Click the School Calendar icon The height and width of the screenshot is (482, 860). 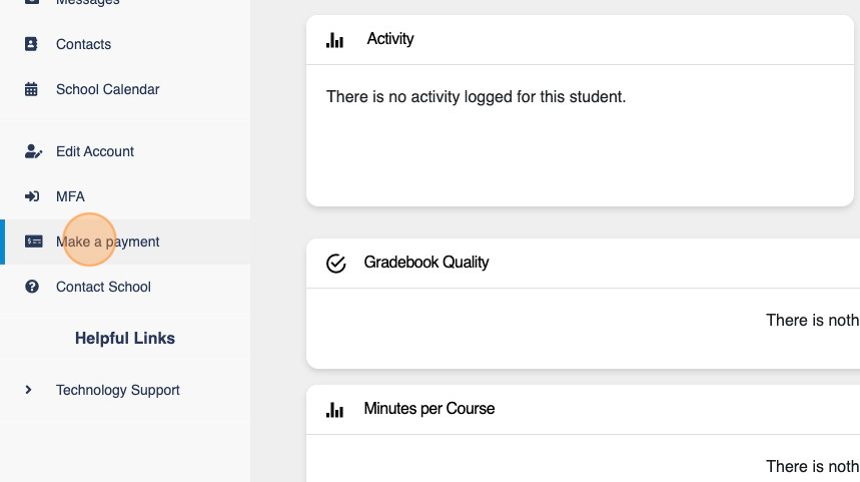click(x=31, y=89)
